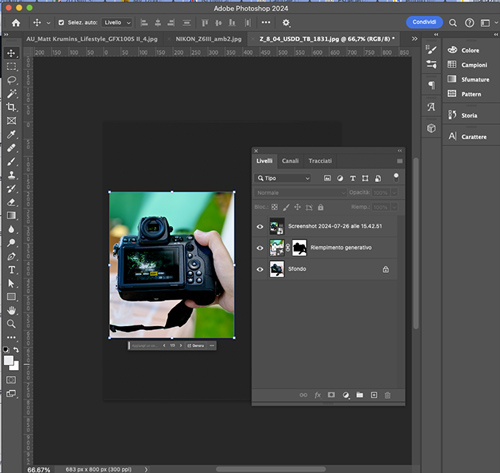The width and height of the screenshot is (500, 473).
Task: Expand the hidden document tabs chevron
Action: pos(414,39)
